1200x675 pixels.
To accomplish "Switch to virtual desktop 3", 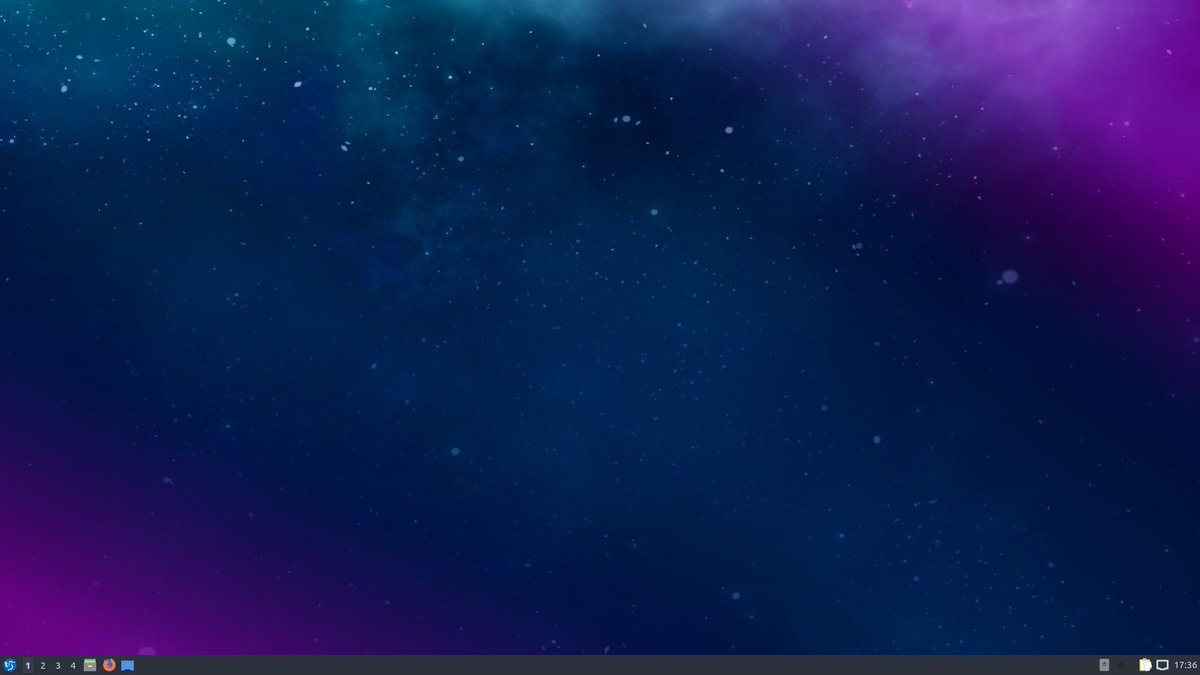I will click(x=58, y=665).
